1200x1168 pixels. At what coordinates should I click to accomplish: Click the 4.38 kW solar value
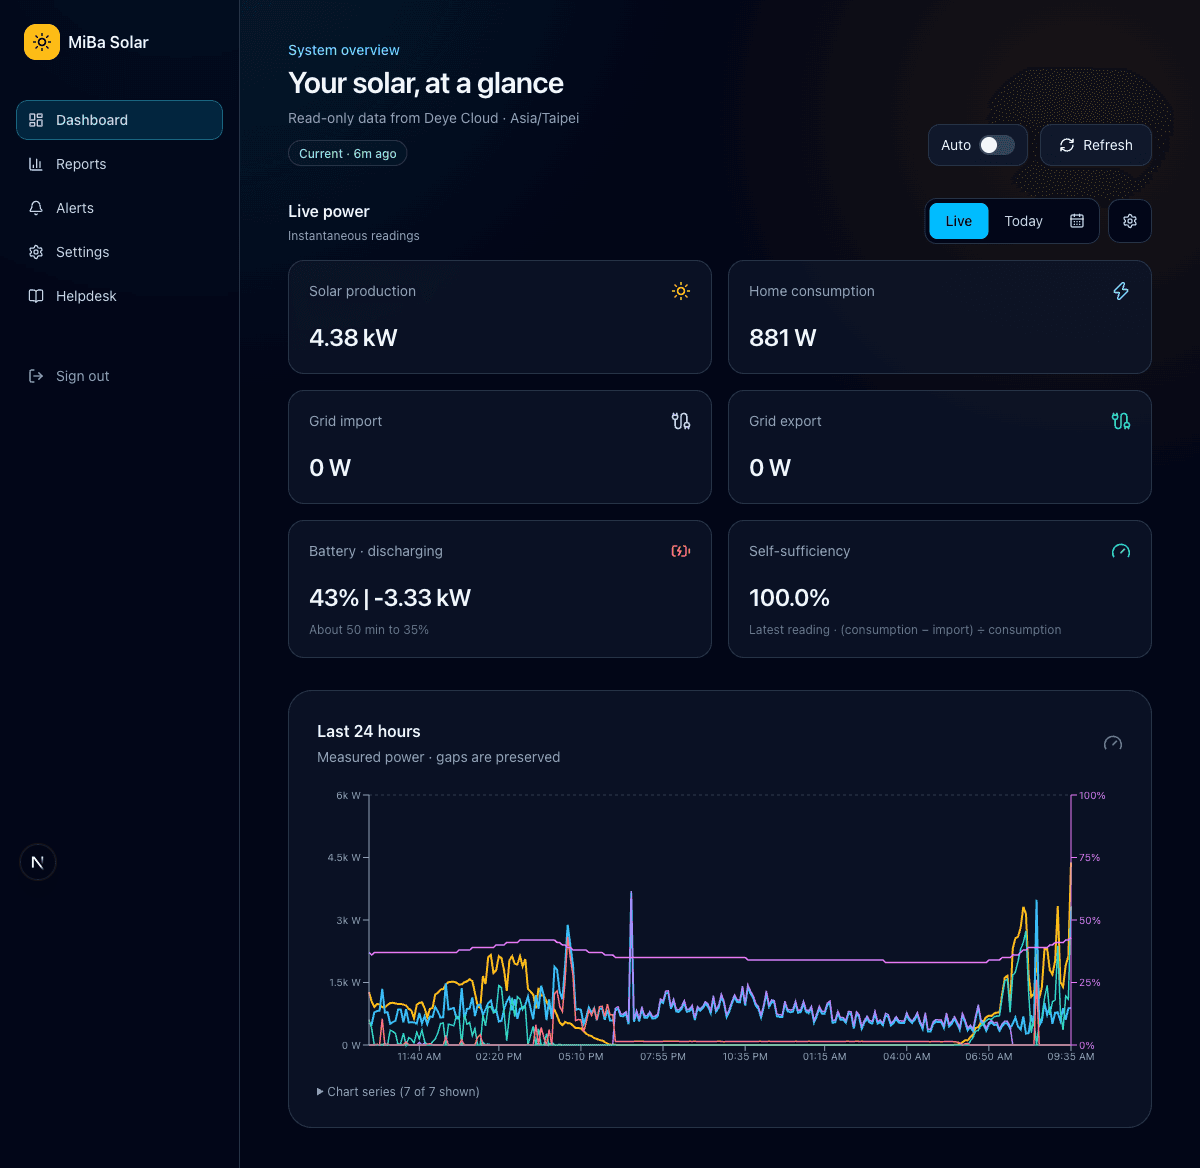pyautogui.click(x=353, y=338)
